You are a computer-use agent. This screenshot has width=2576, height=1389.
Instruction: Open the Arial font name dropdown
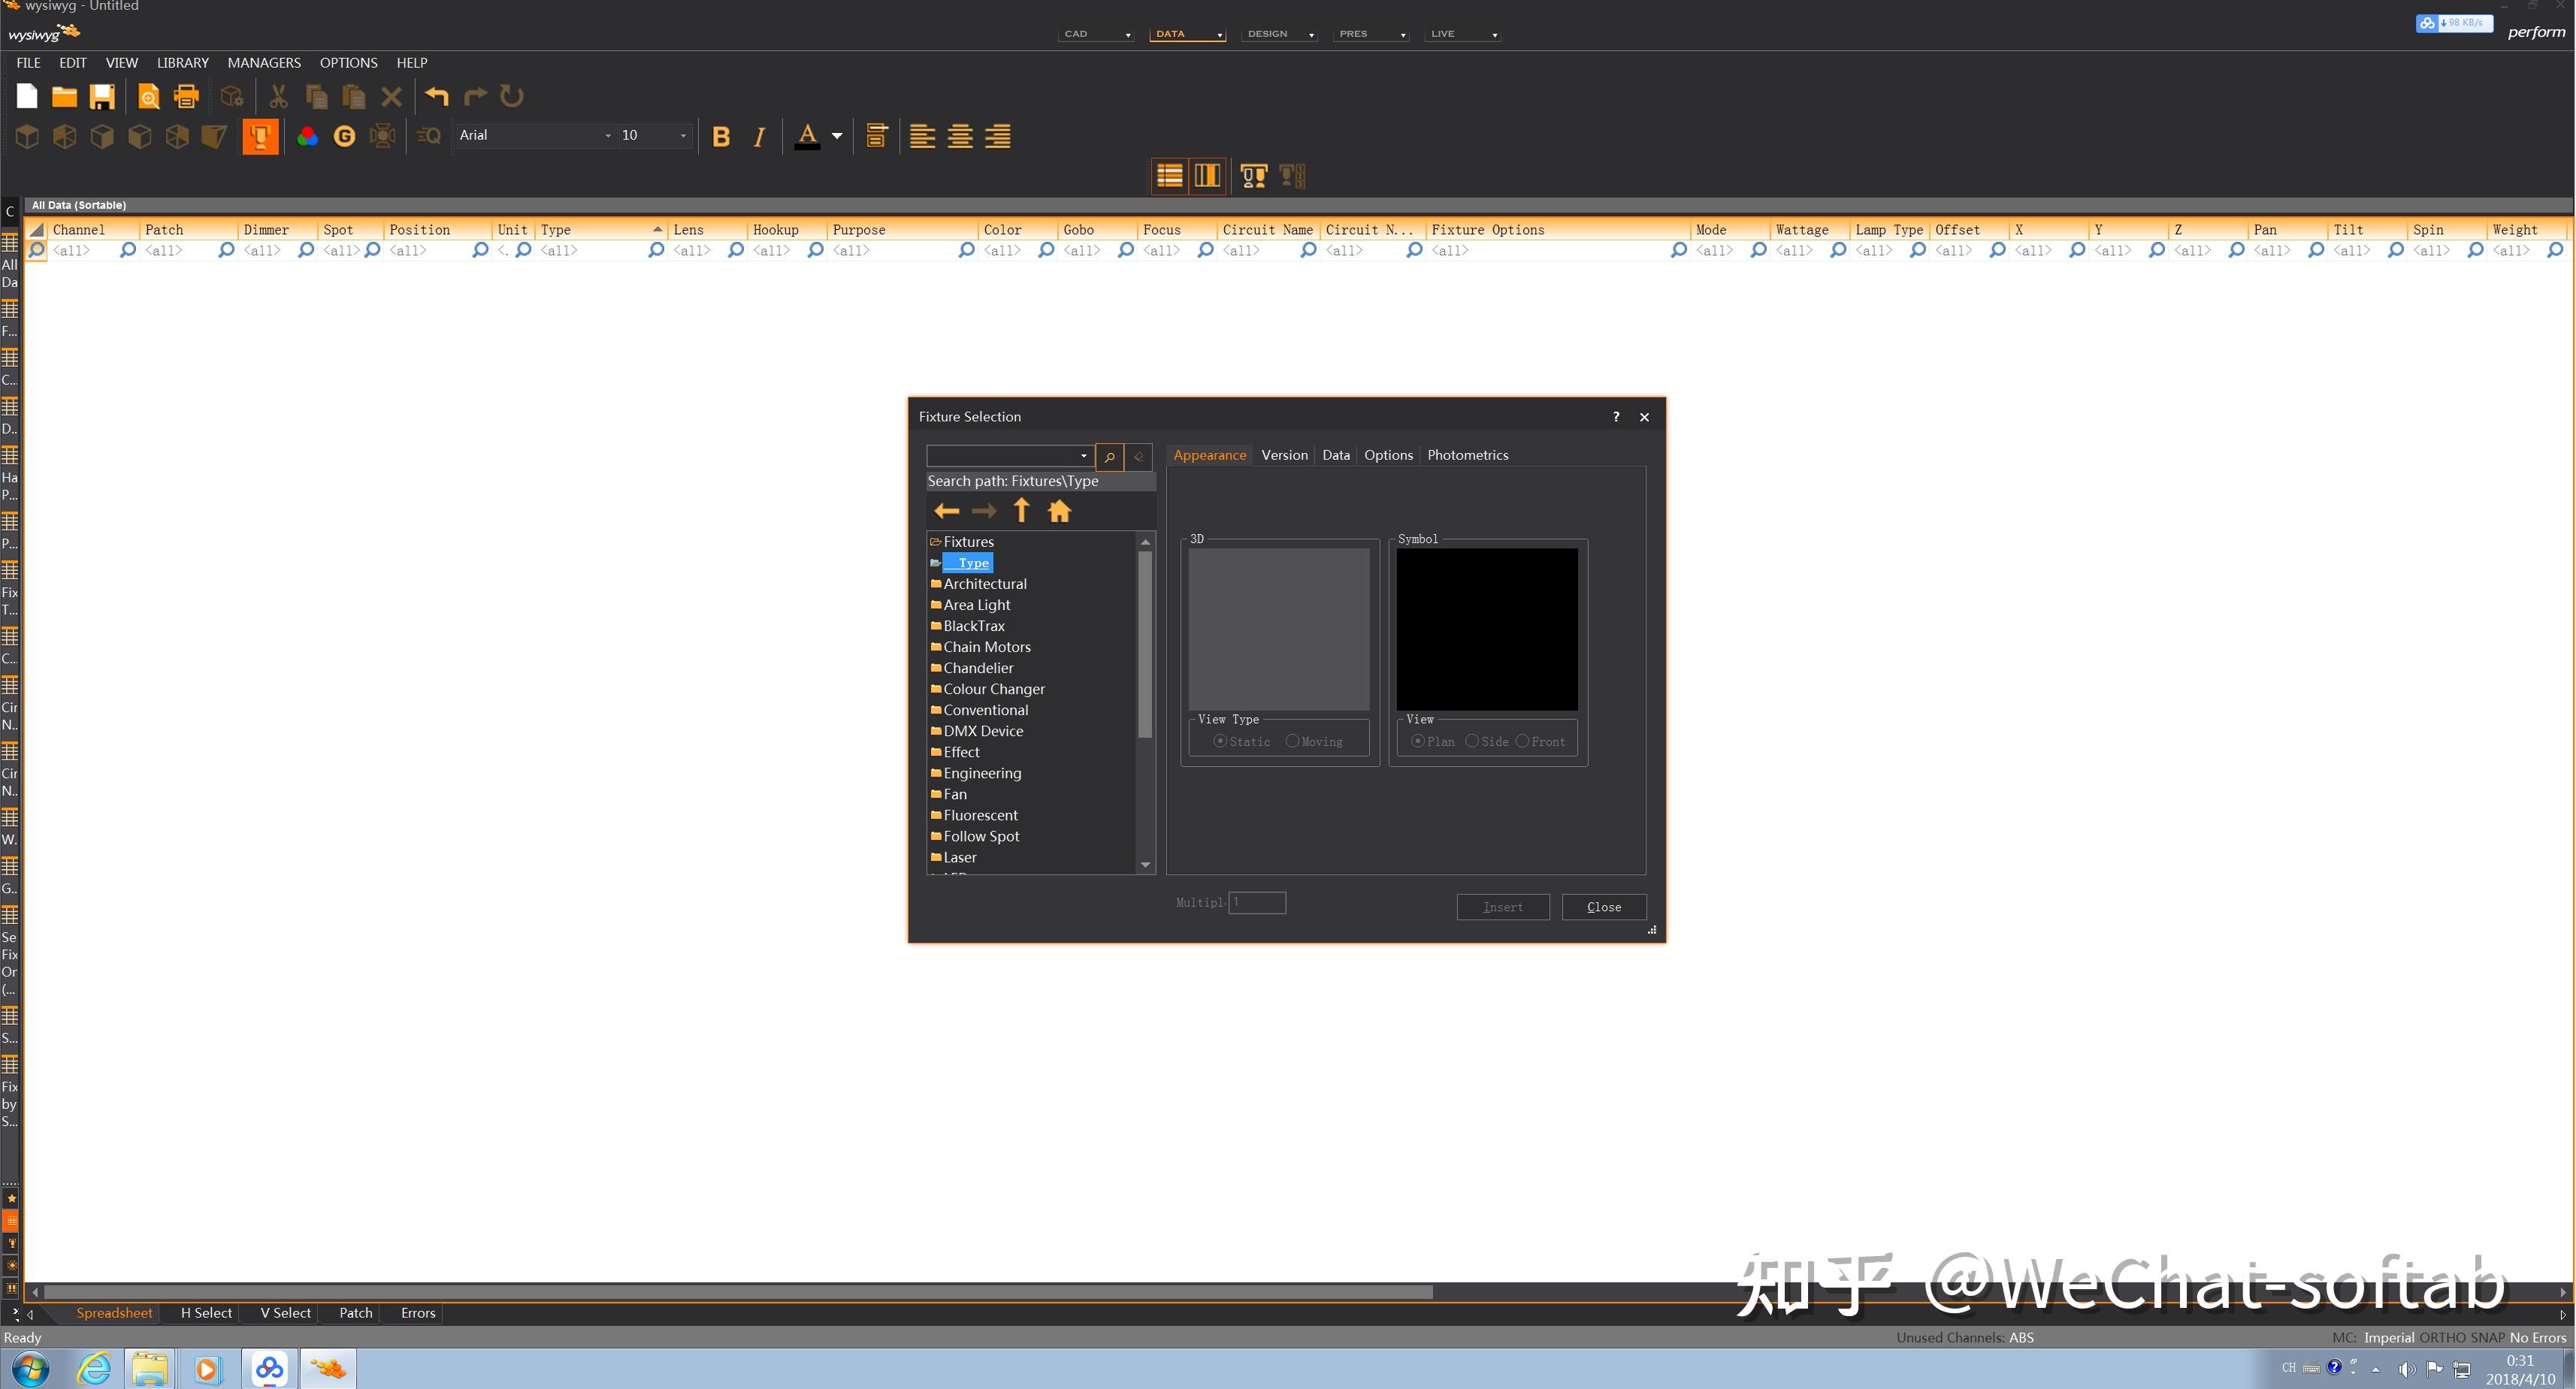point(607,136)
